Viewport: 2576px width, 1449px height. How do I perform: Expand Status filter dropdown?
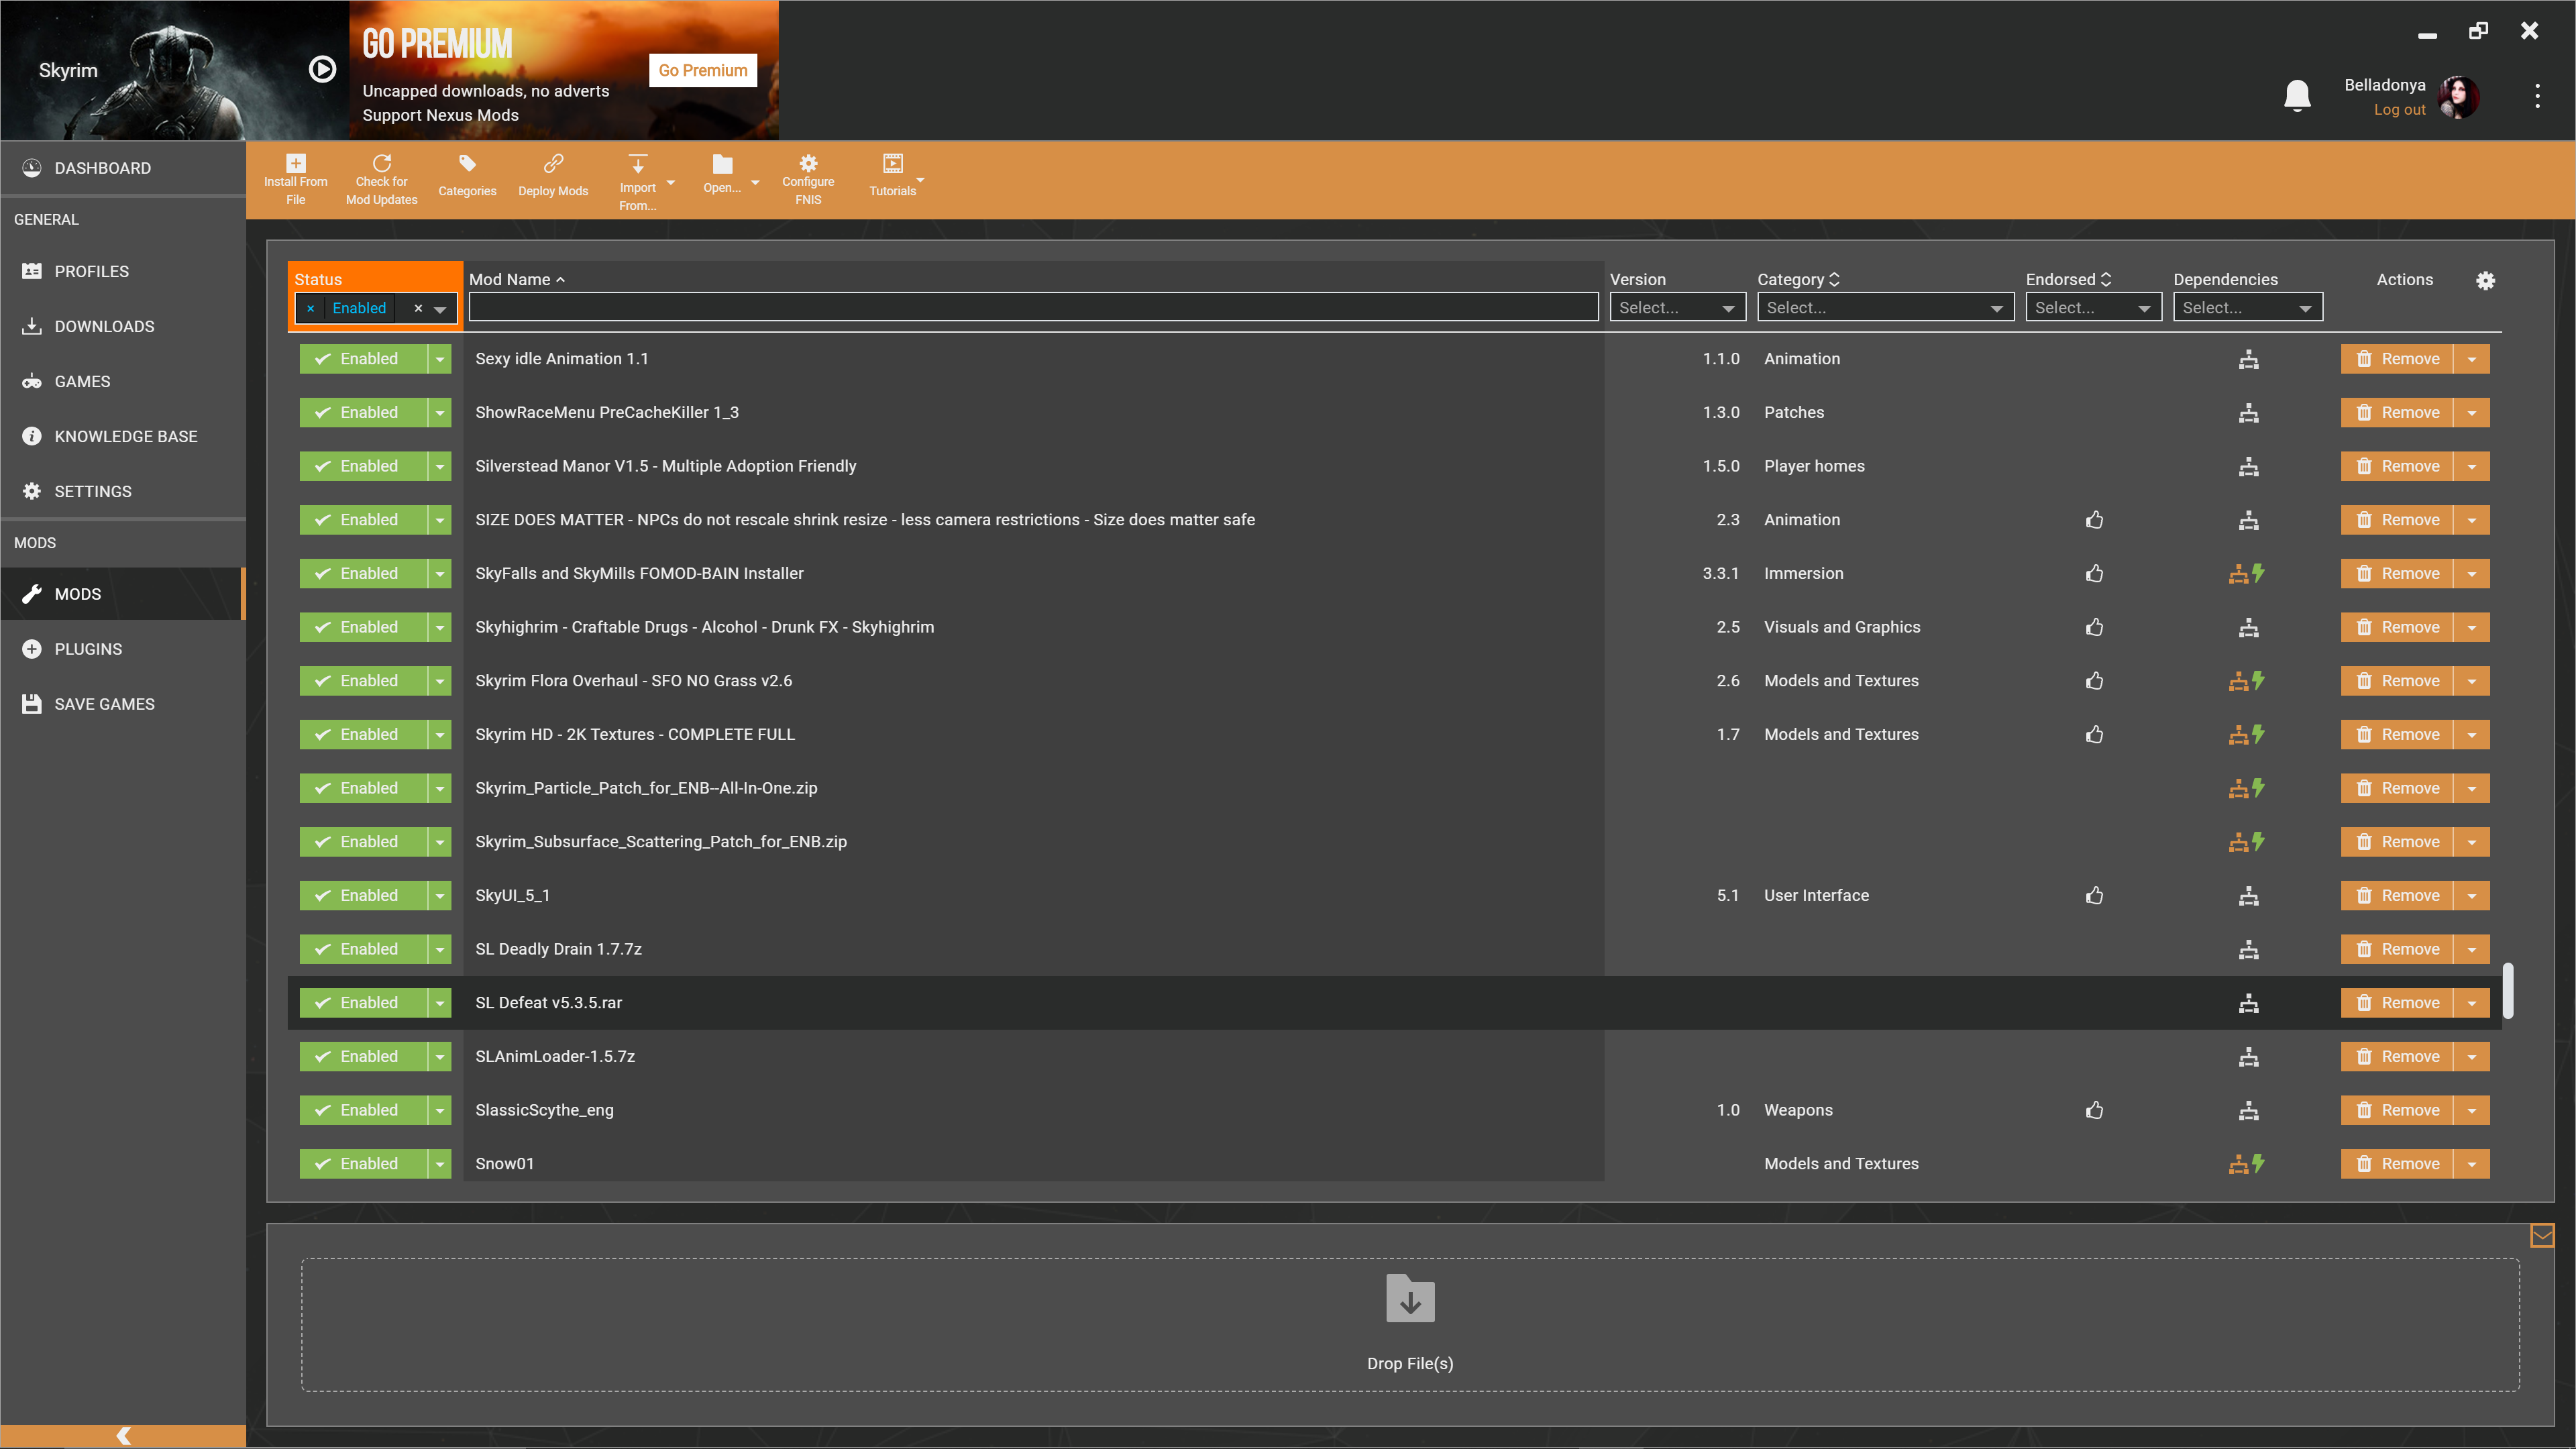tap(440, 309)
